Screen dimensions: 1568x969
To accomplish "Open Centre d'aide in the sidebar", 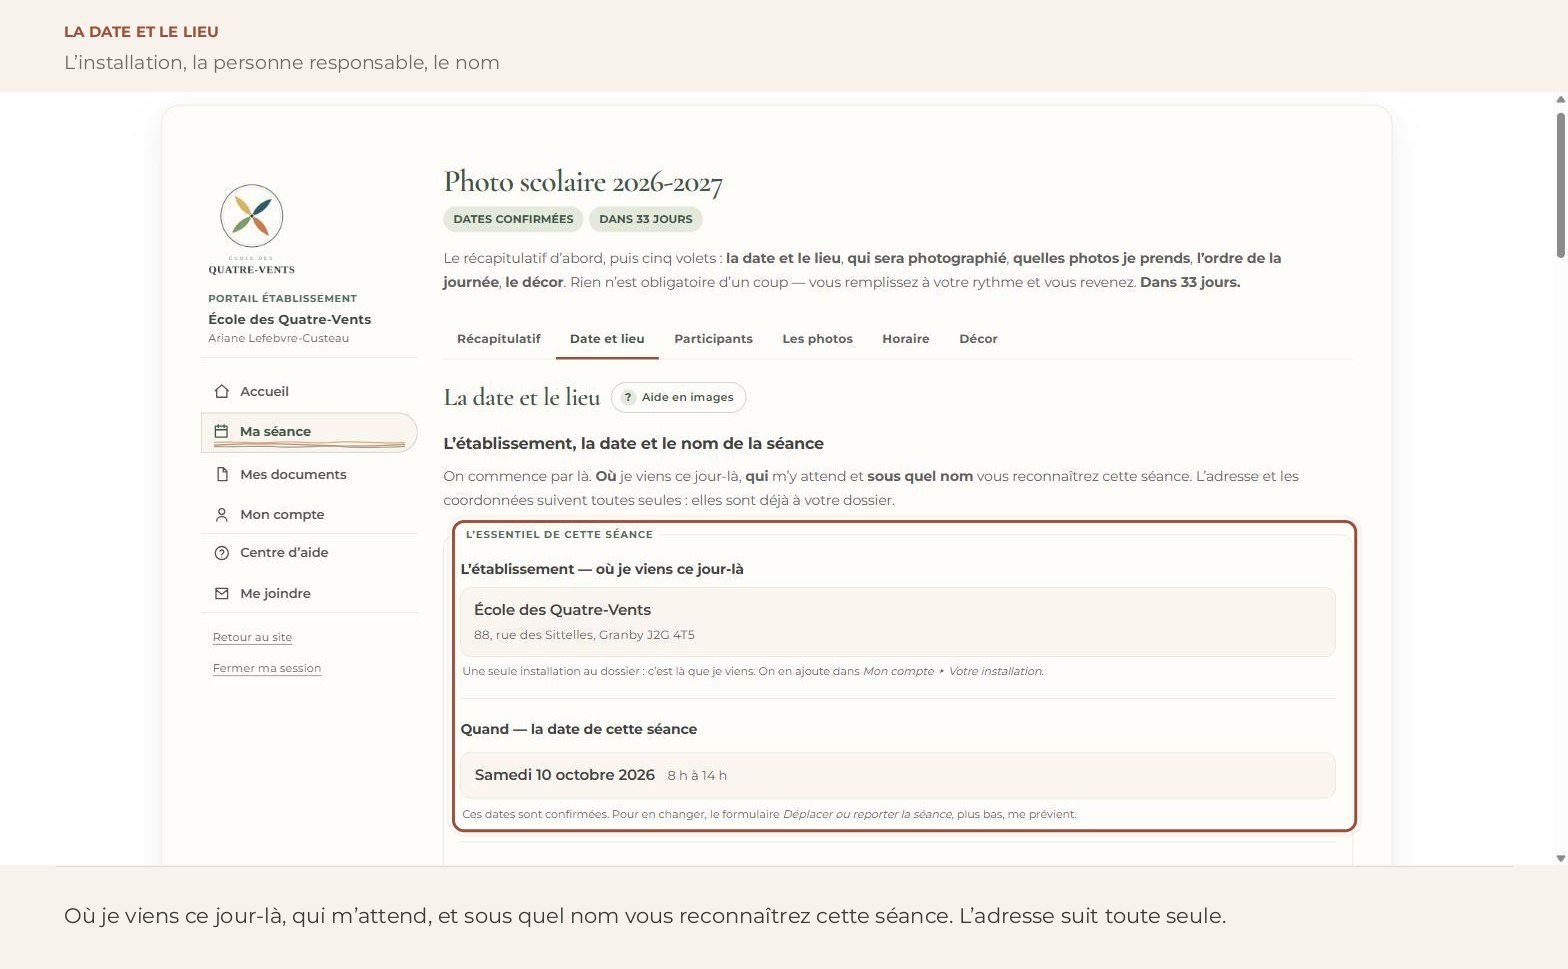I will pyautogui.click(x=309, y=553).
